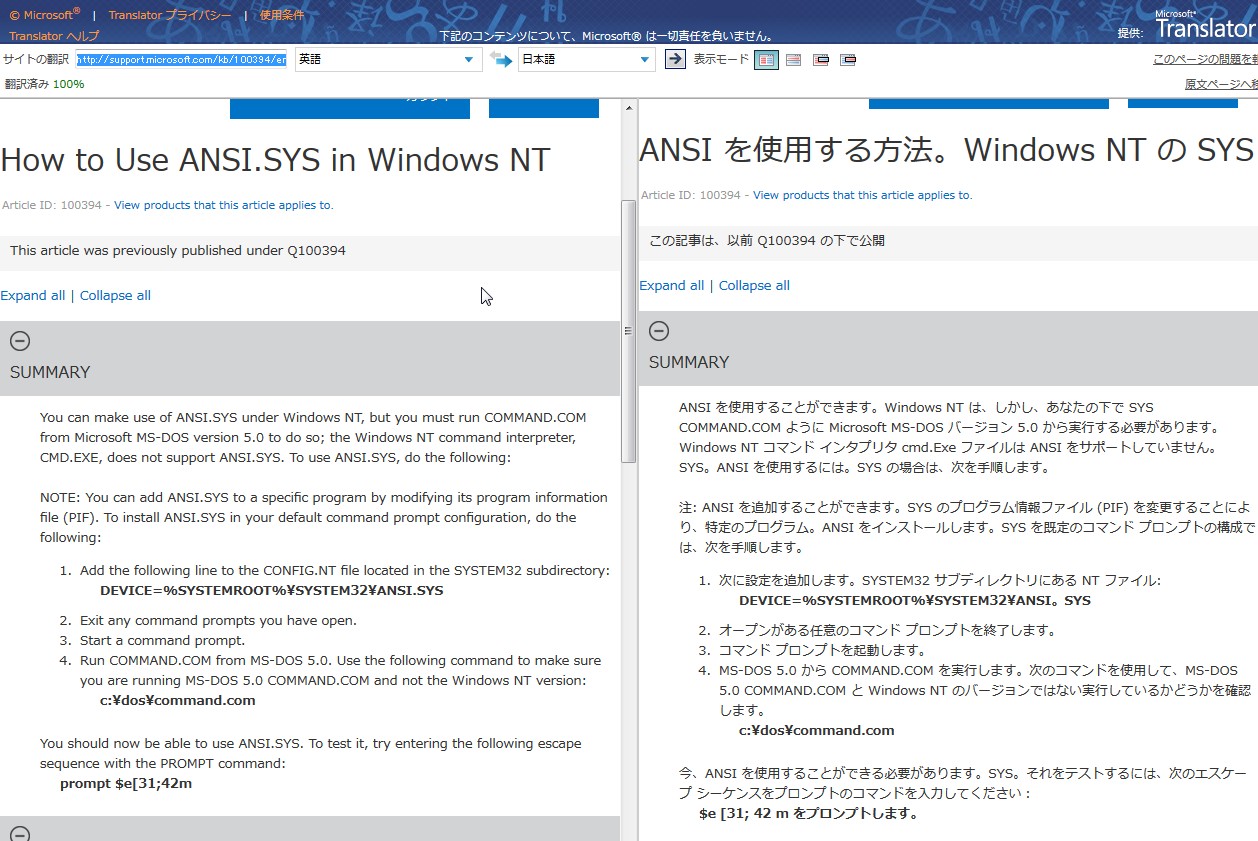Image resolution: width=1258 pixels, height=841 pixels.
Task: Click このページの問題 report link
Action: click(1205, 59)
